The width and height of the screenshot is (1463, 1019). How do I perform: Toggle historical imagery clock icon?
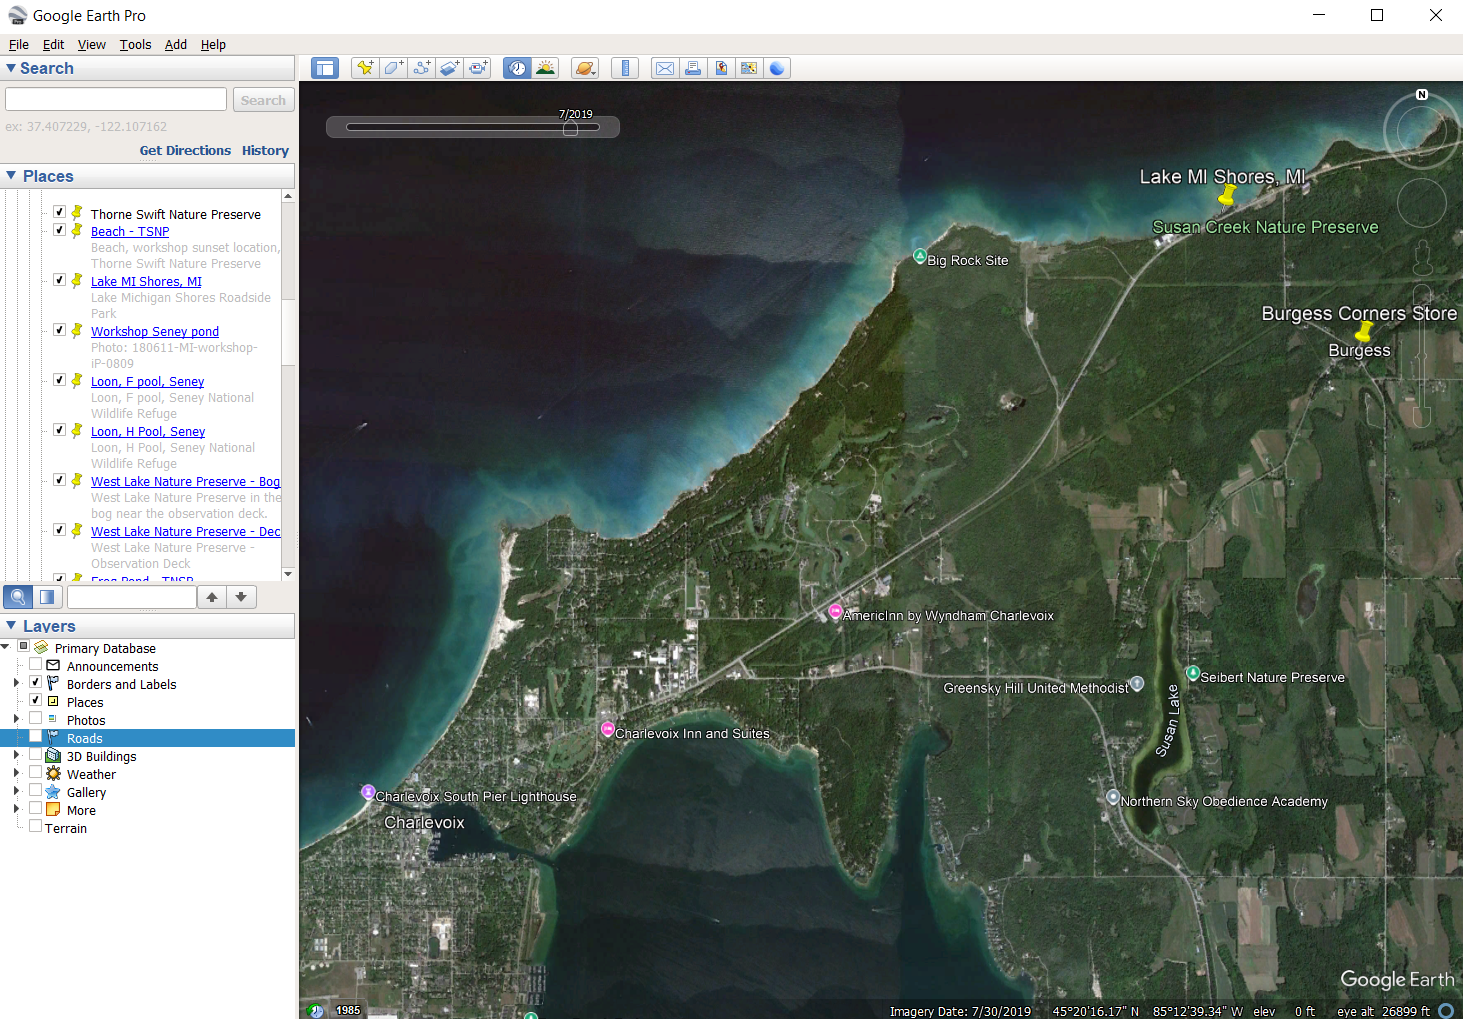tap(517, 68)
